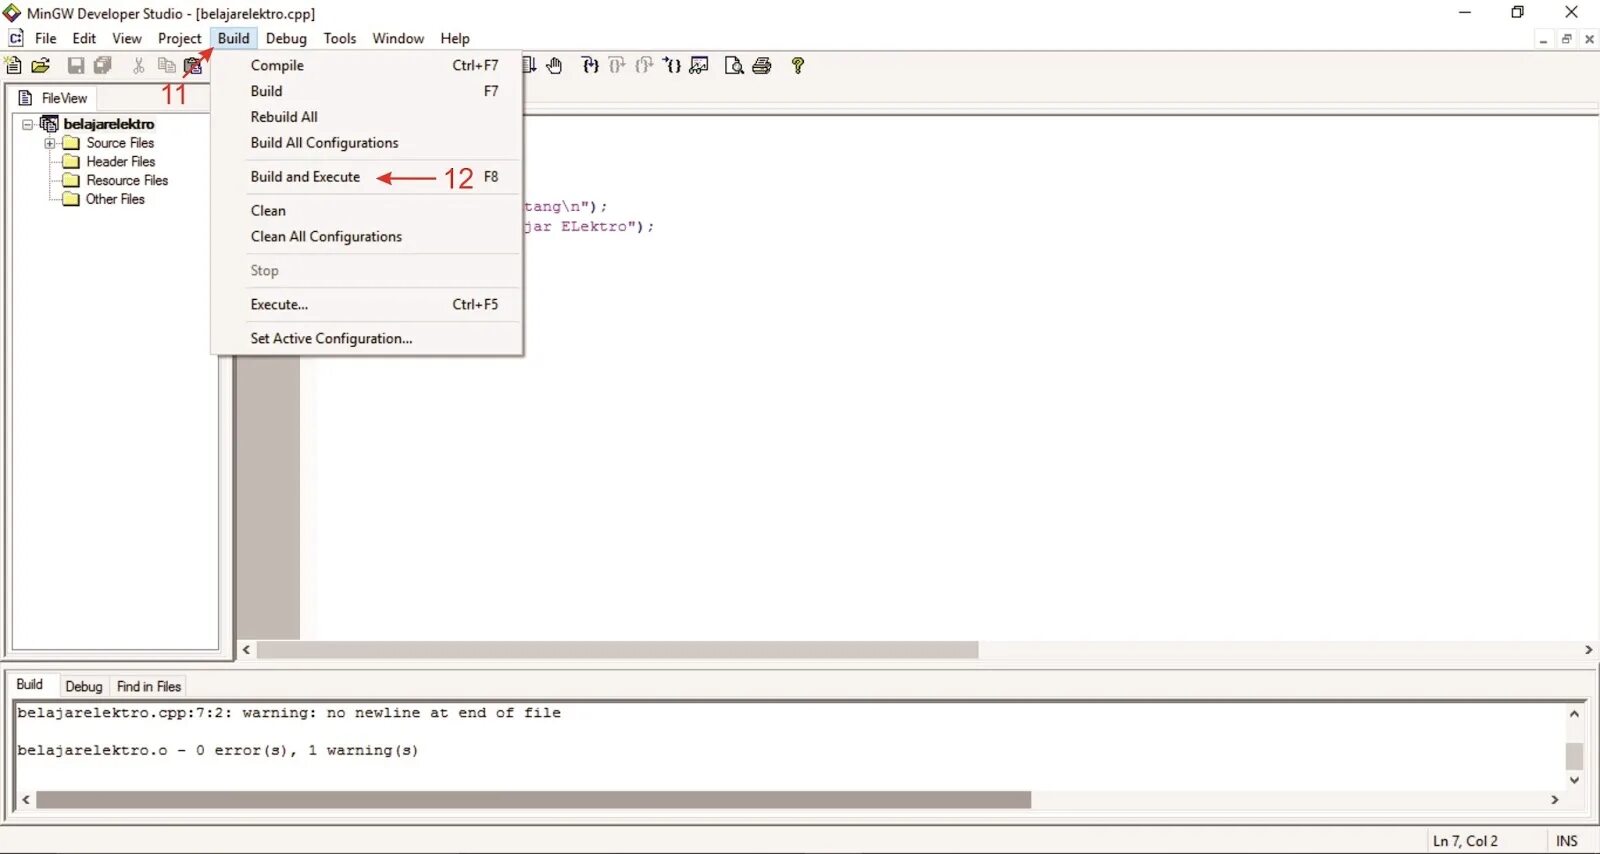Screen dimensions: 1600x854
Task: Open the Project menu
Action: (180, 38)
